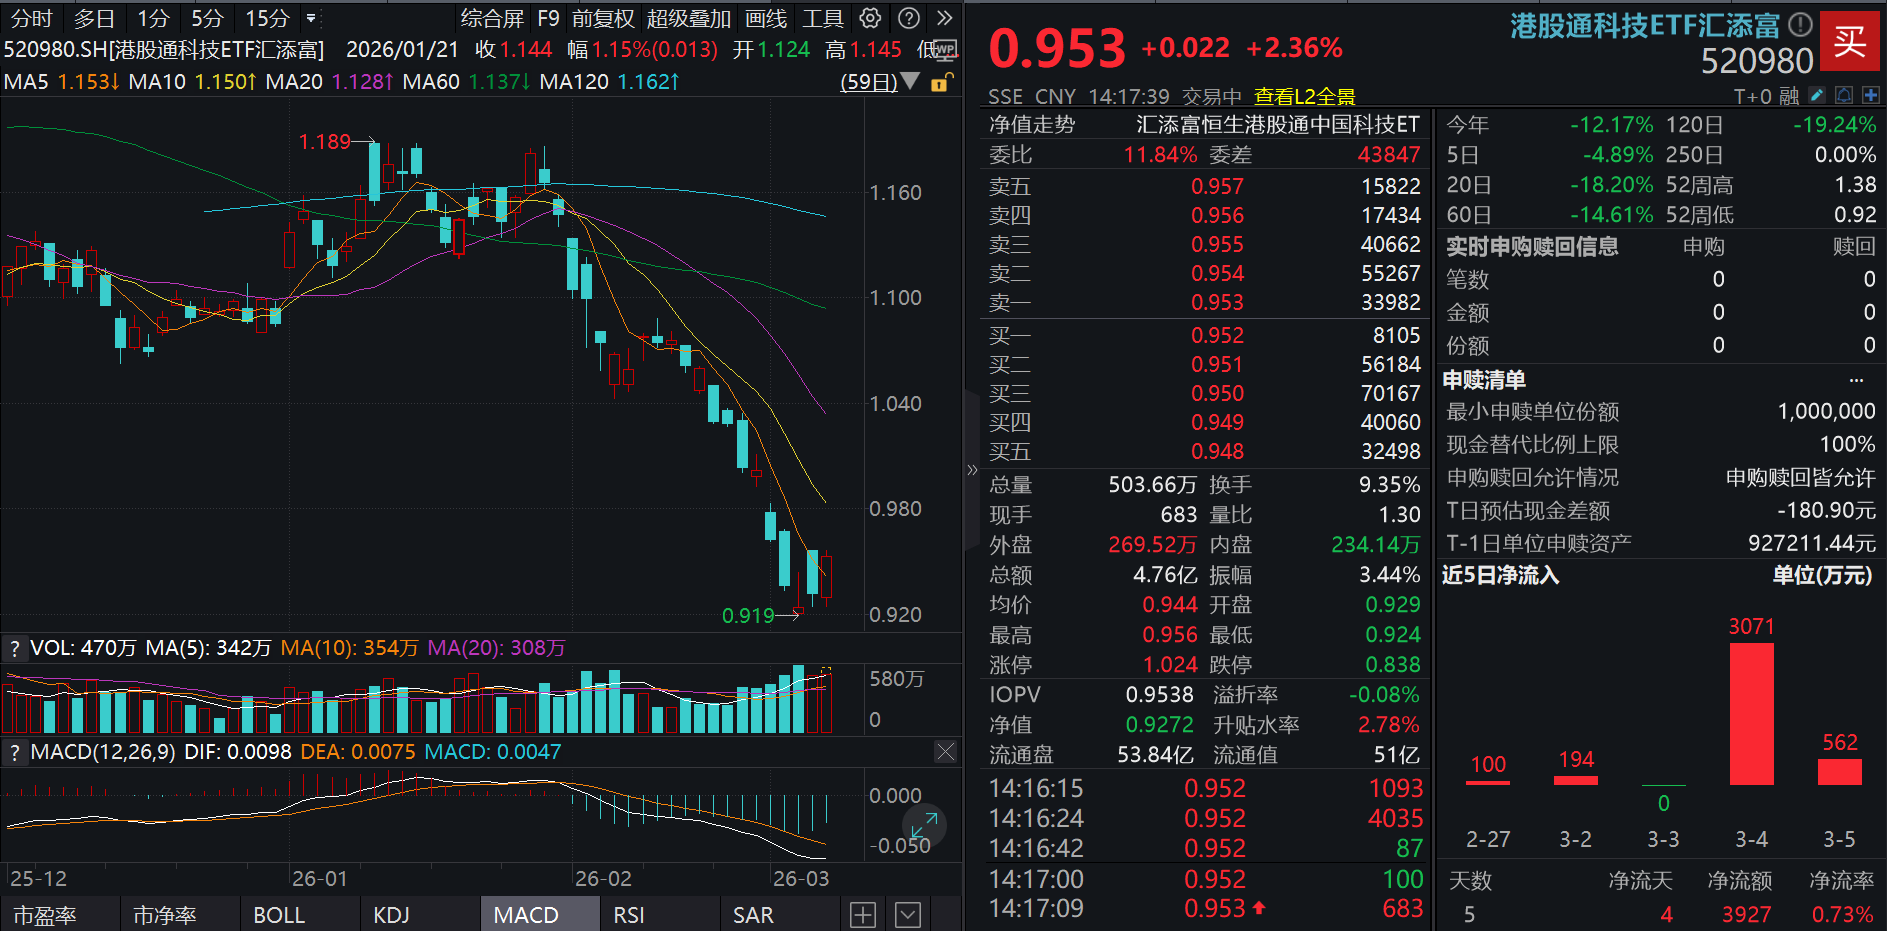Open the period dropdown next to 15分
The height and width of the screenshot is (931, 1887).
310,18
